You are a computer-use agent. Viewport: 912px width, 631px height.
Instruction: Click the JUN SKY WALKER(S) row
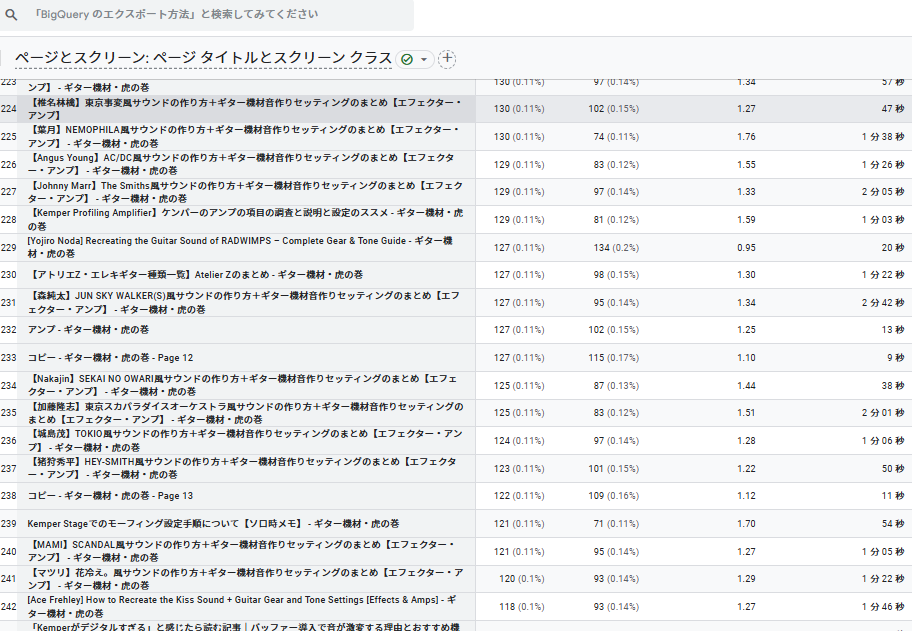245,302
